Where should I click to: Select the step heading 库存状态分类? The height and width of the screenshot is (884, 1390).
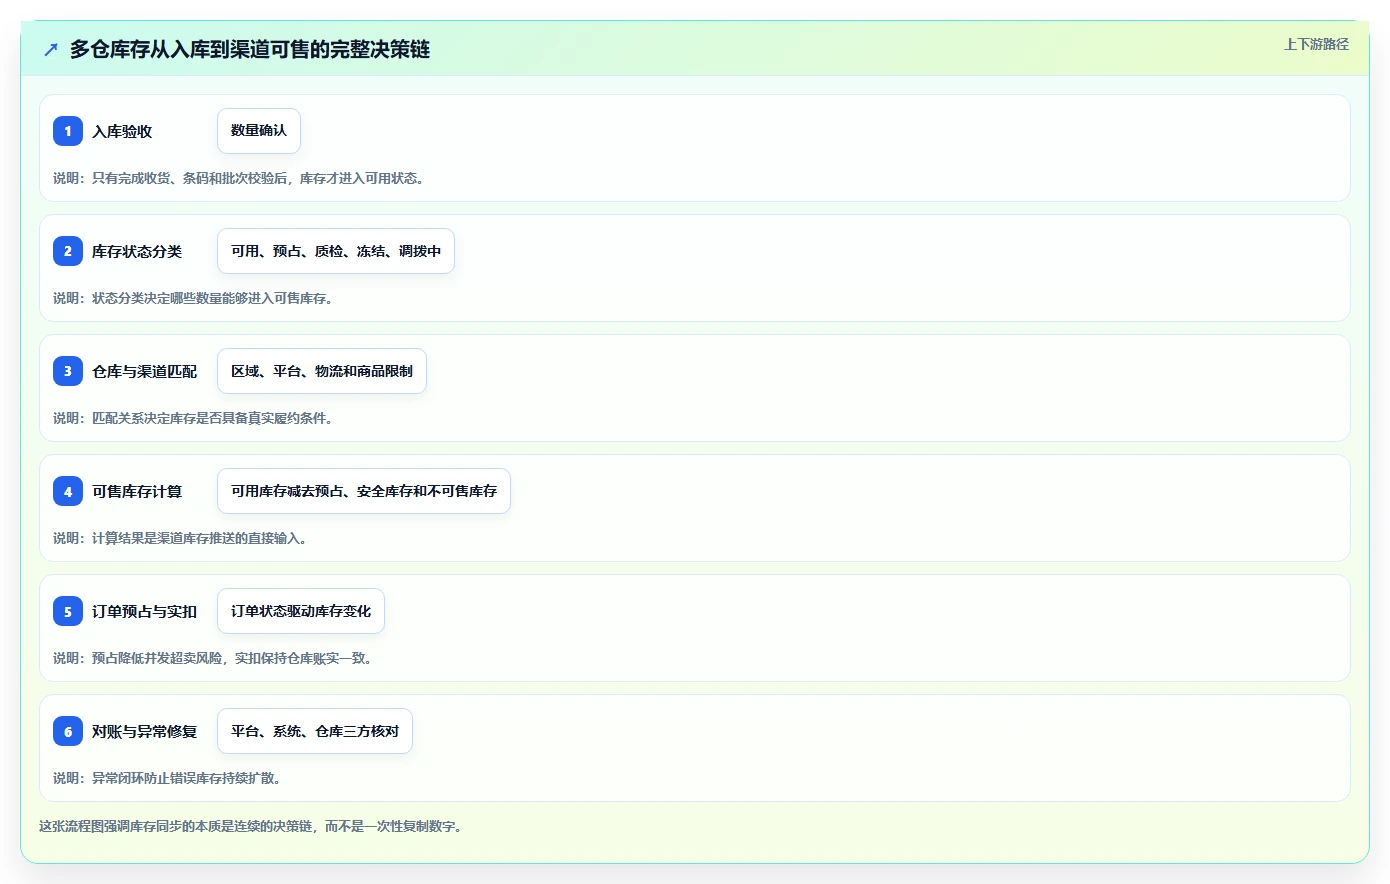click(x=137, y=251)
